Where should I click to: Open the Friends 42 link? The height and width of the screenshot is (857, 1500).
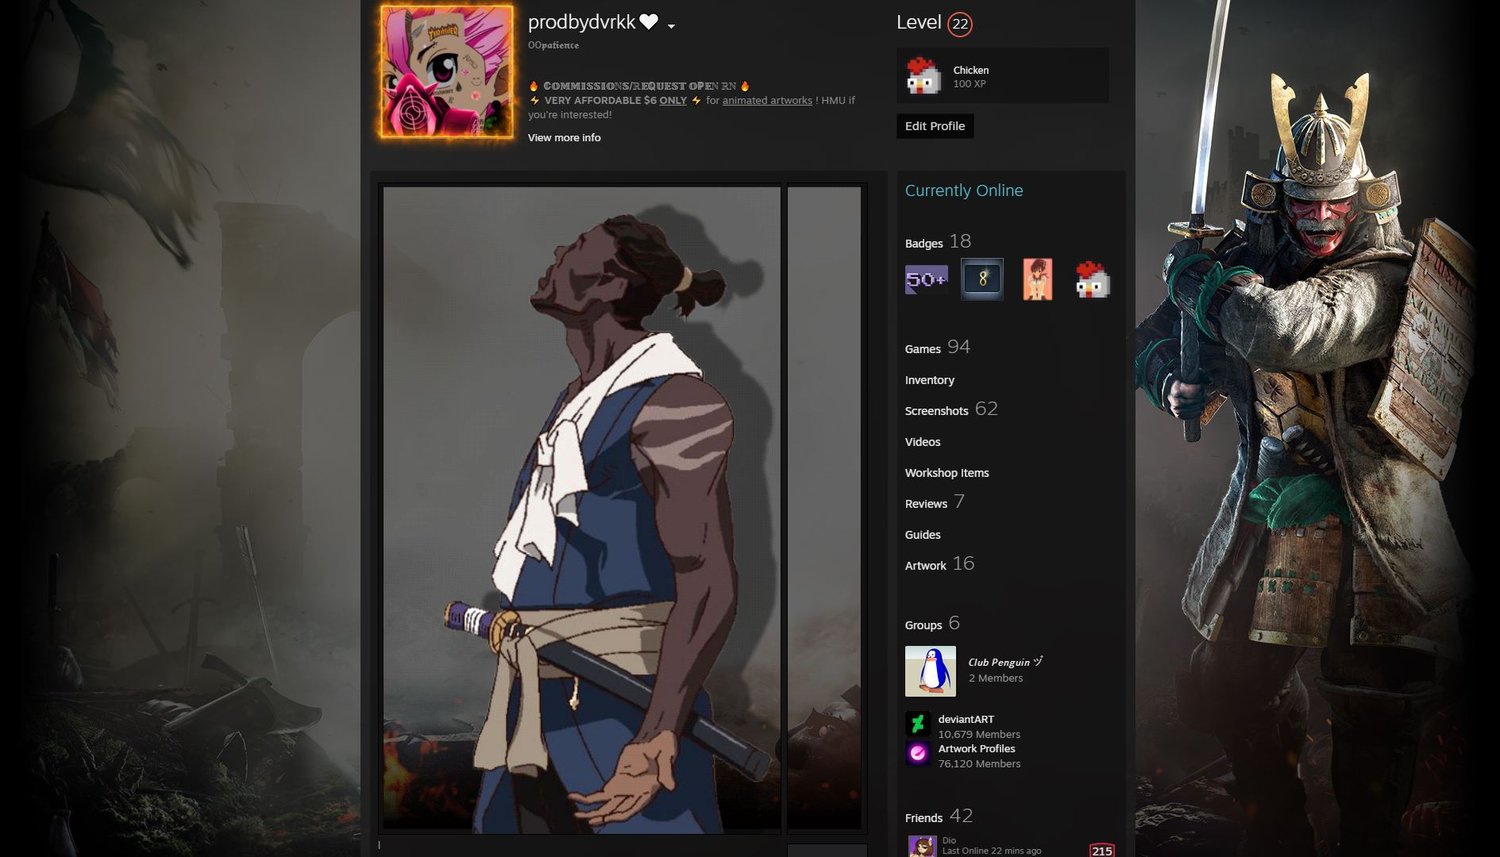(939, 816)
